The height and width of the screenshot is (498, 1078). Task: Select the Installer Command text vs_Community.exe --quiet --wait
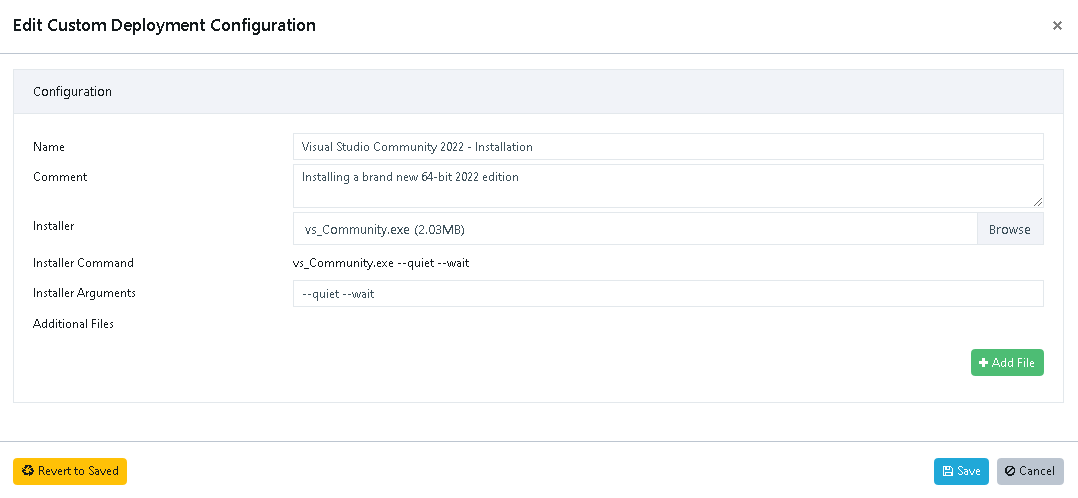[381, 263]
